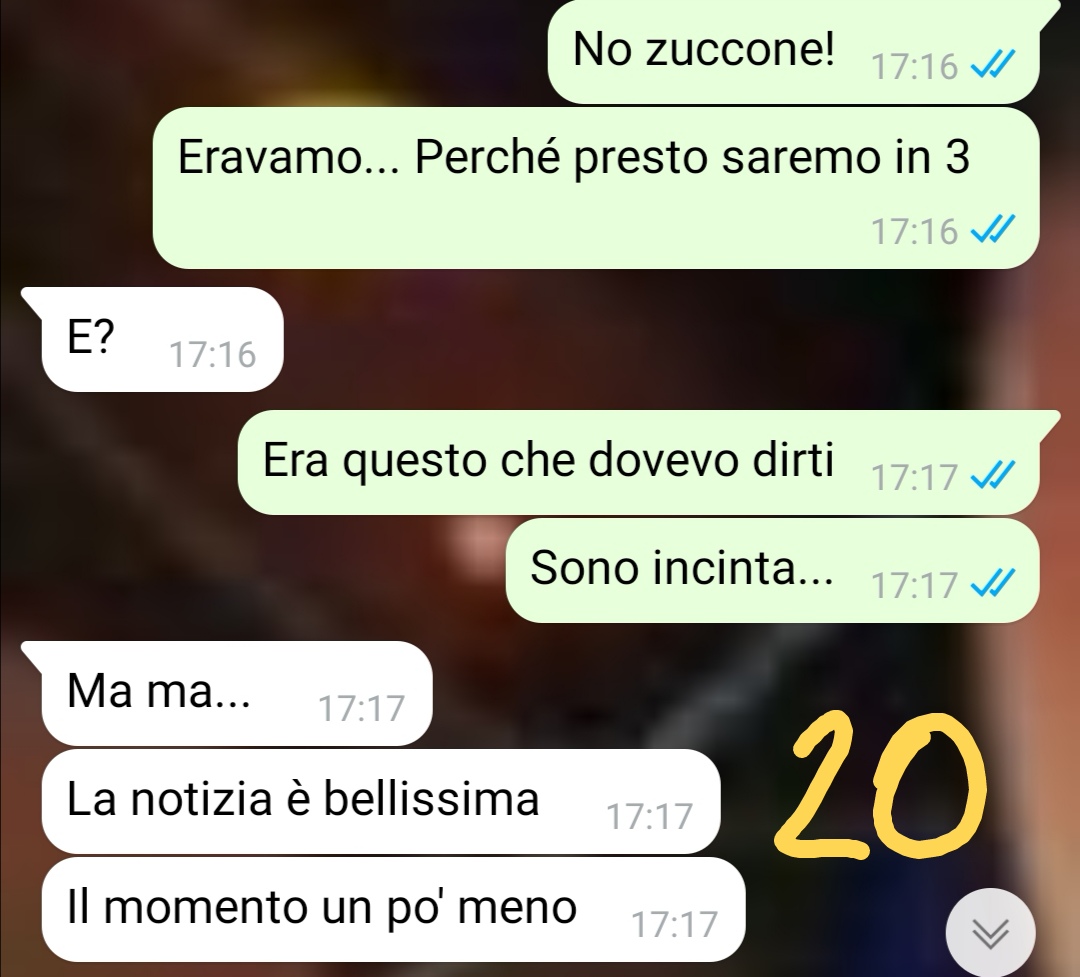This screenshot has height=977, width=1080.
Task: Select the 'Sono incinta...' message
Action: (x=772, y=570)
